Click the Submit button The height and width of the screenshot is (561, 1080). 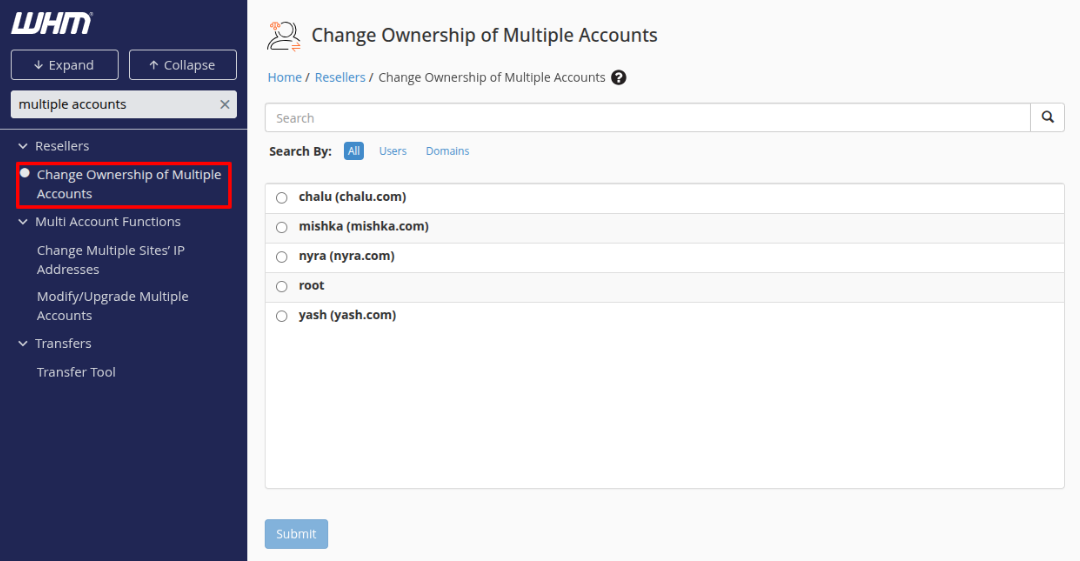click(296, 534)
